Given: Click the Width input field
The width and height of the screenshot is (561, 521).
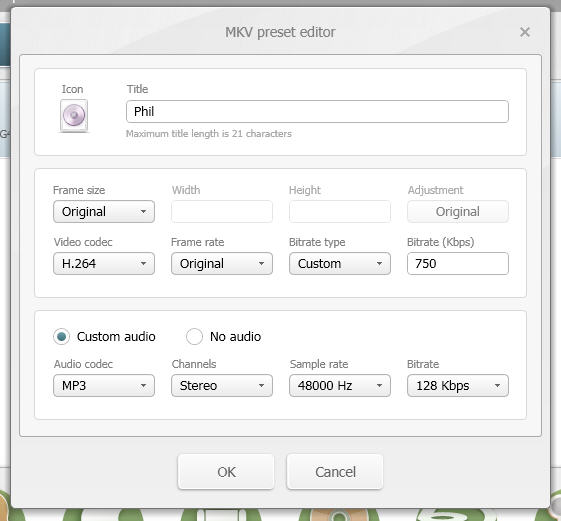Looking at the screenshot, I should (222, 211).
